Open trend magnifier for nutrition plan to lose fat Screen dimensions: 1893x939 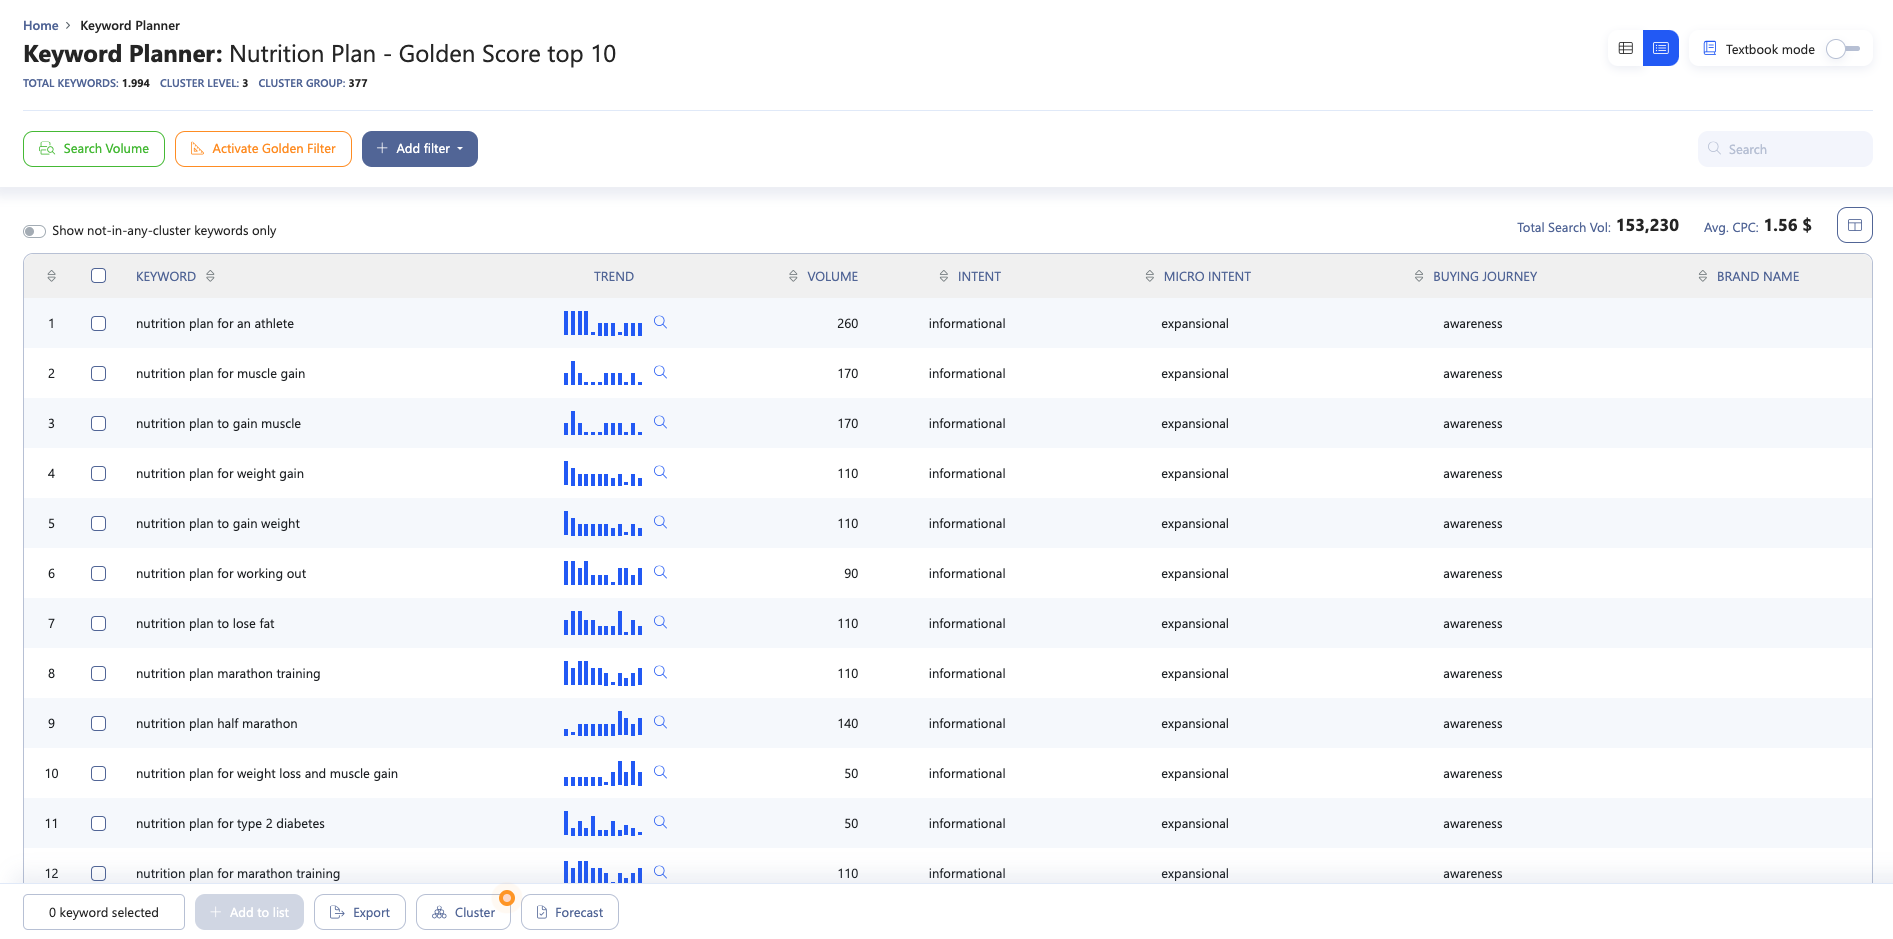pyautogui.click(x=660, y=622)
